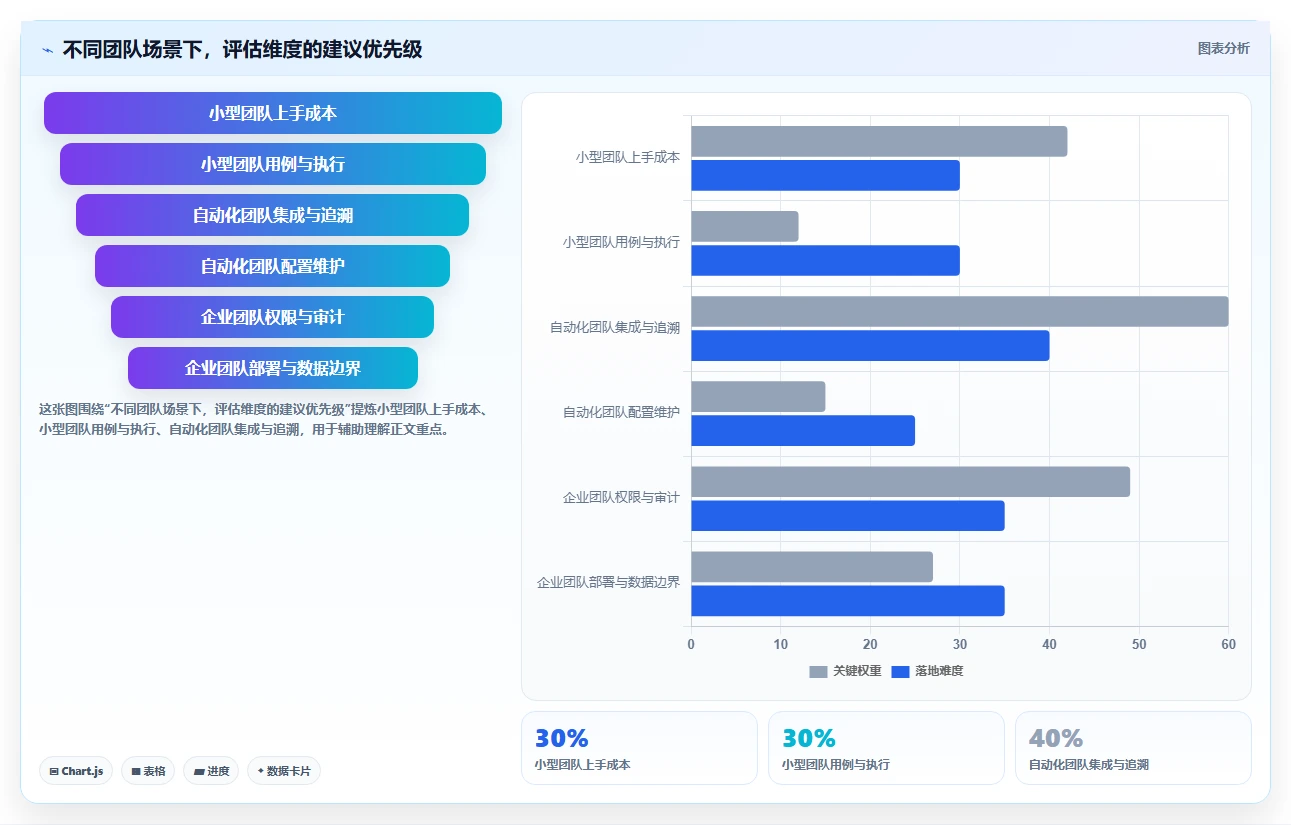The image size is (1291, 825).
Task: Click the blue 落地难度 legend color box
Action: [900, 671]
